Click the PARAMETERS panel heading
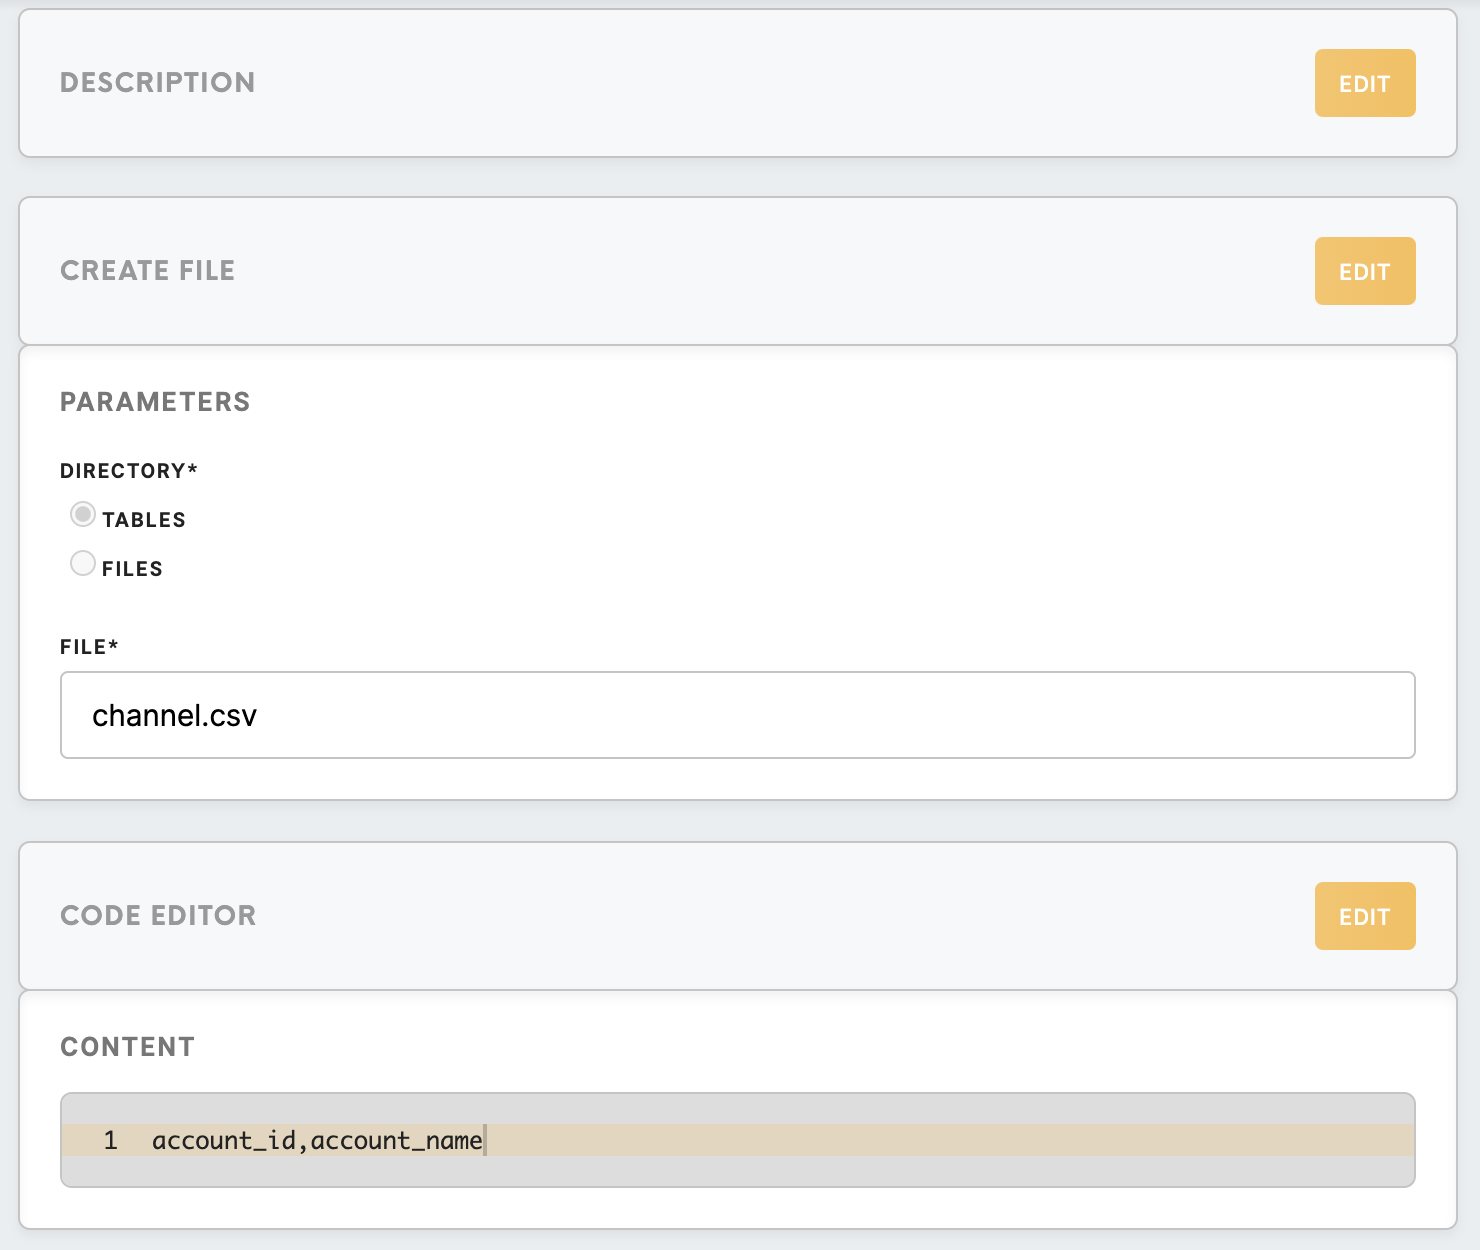This screenshot has height=1250, width=1480. pyautogui.click(x=155, y=402)
